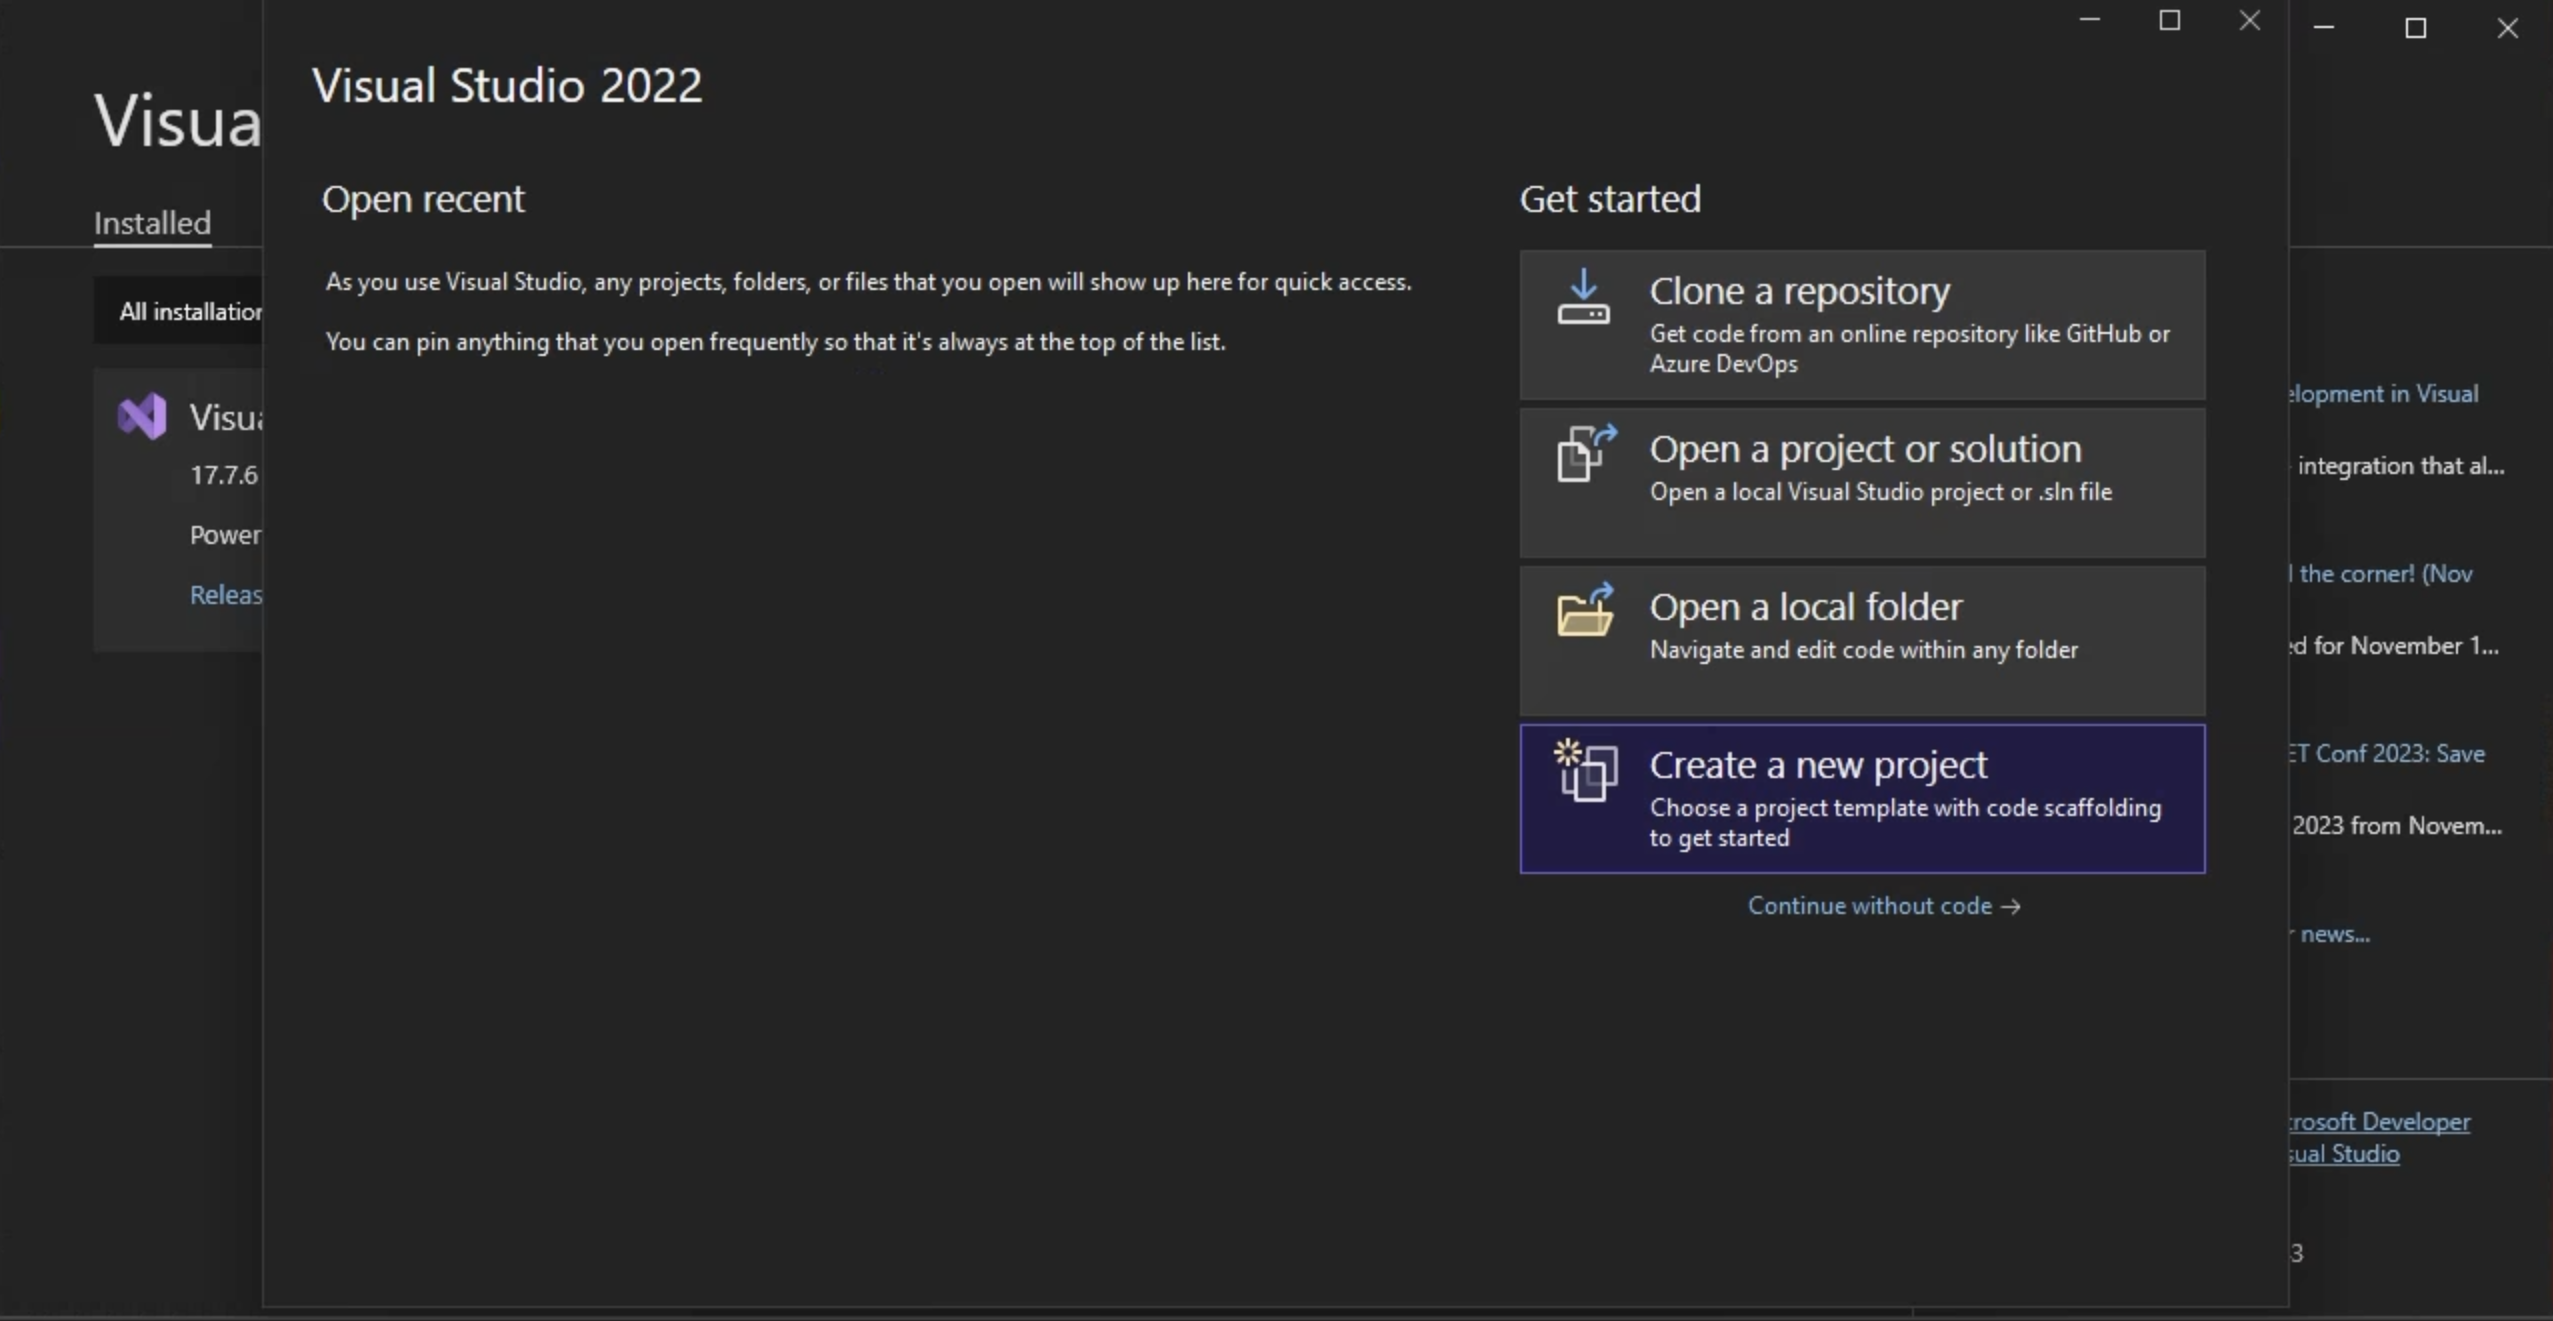The height and width of the screenshot is (1321, 2553).
Task: Maximize the Visual Studio Installer window
Action: click(x=2415, y=28)
